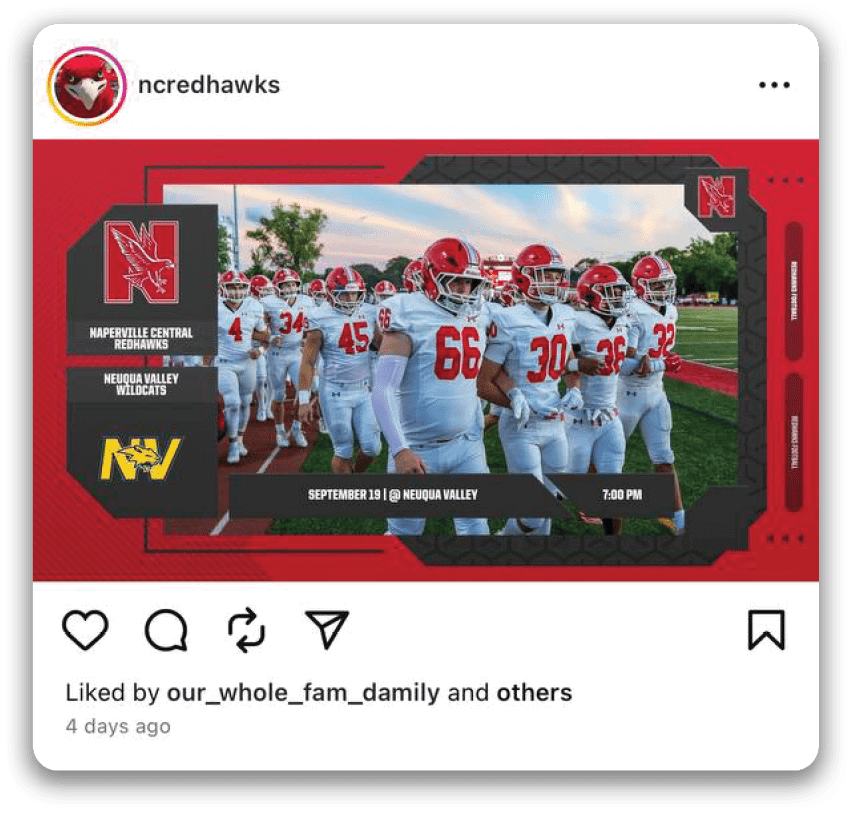Viewport: 852px width, 813px height.
Task: Like the post with the heart icon
Action: (85, 630)
